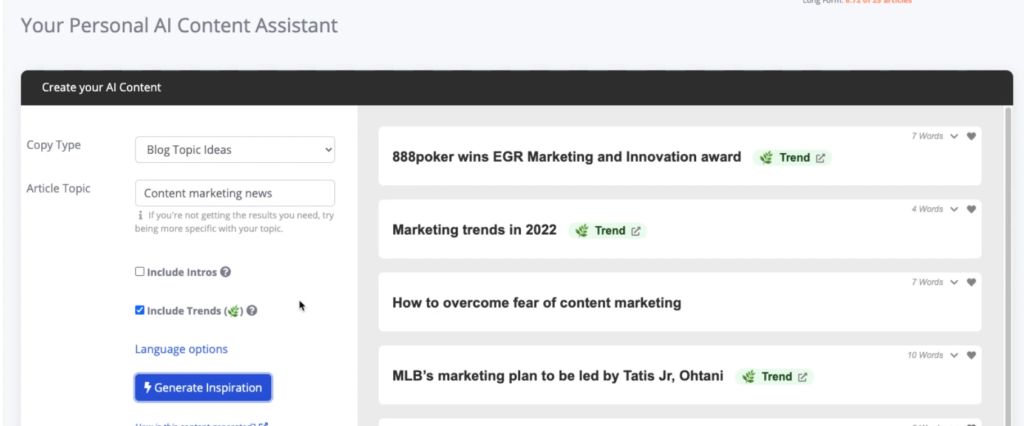Select 'Marketing trends in 2022' title

click(475, 230)
